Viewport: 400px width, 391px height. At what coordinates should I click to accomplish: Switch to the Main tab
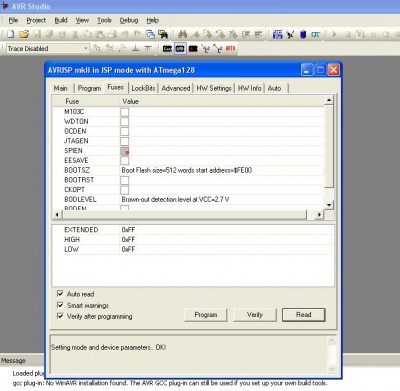pyautogui.click(x=61, y=88)
